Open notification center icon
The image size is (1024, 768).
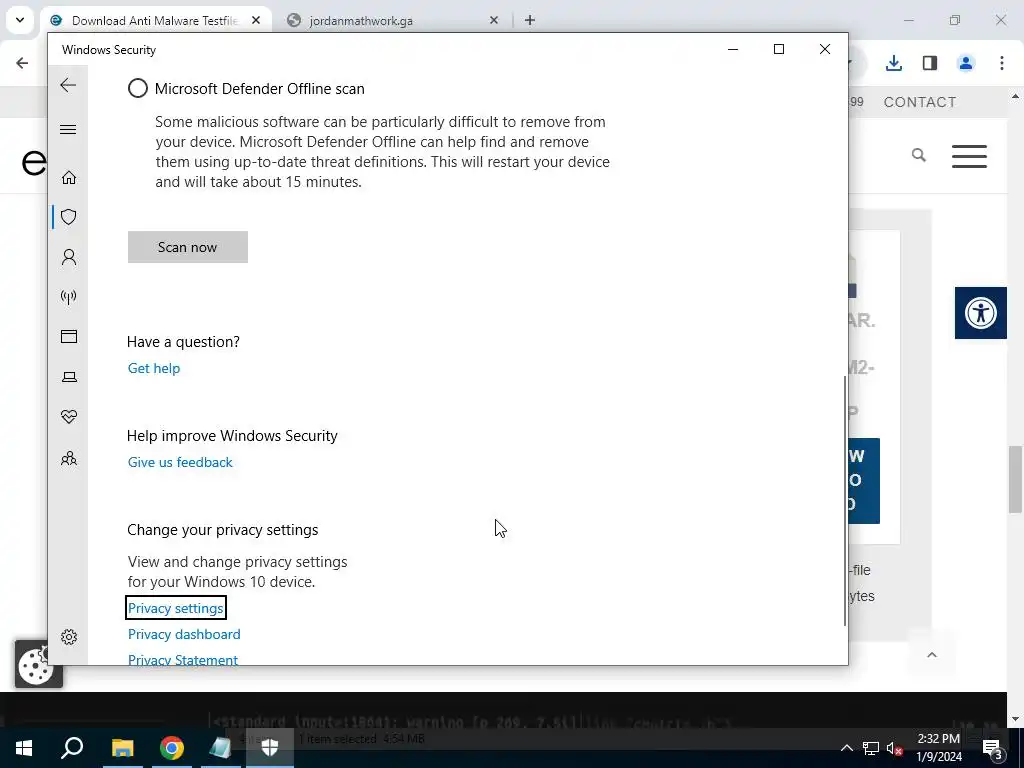click(x=993, y=748)
